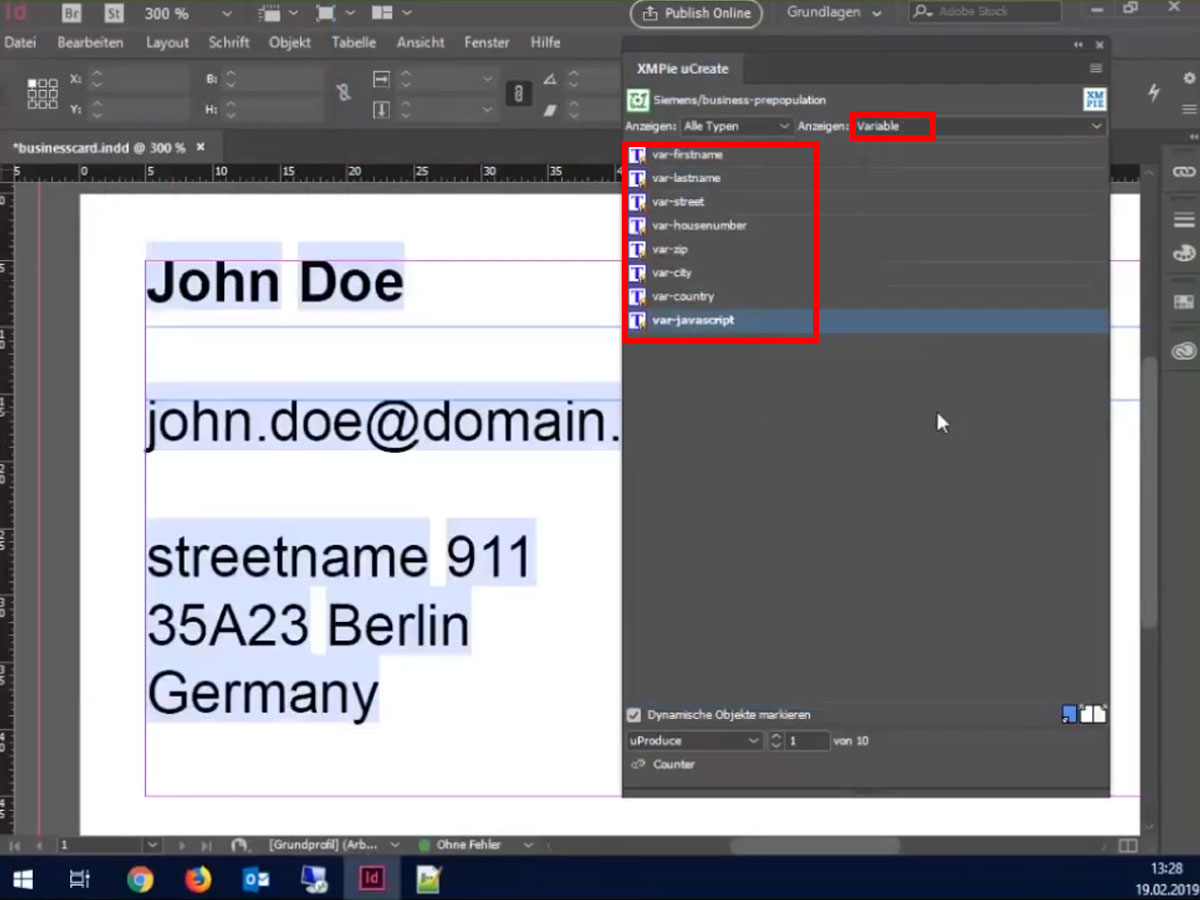Image resolution: width=1200 pixels, height=900 pixels.
Task: Click the control panel settings gear icon
Action: pyautogui.click(x=1188, y=78)
